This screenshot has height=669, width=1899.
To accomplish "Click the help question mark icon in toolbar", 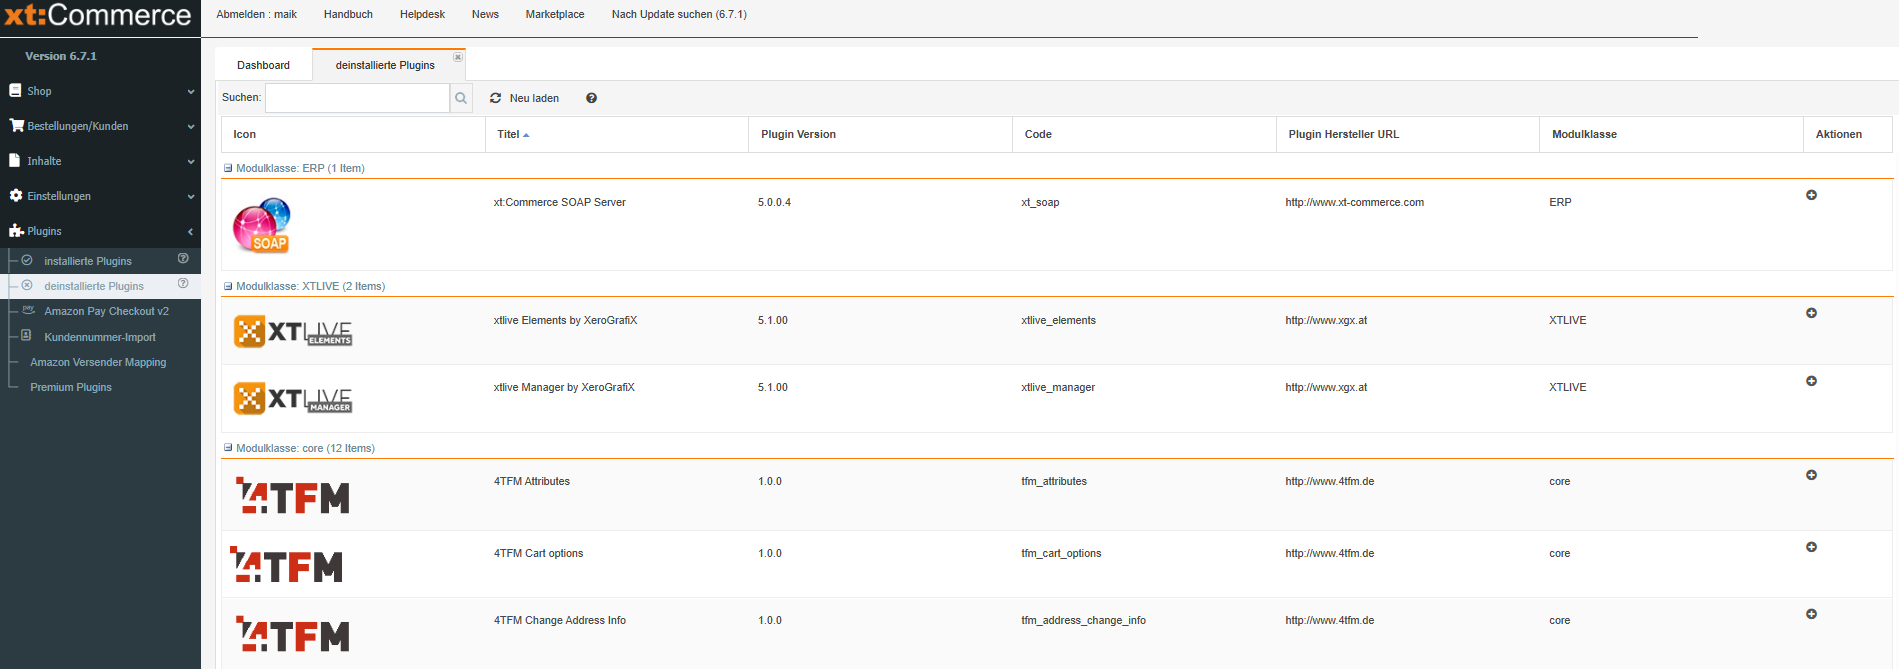I will pos(591,98).
